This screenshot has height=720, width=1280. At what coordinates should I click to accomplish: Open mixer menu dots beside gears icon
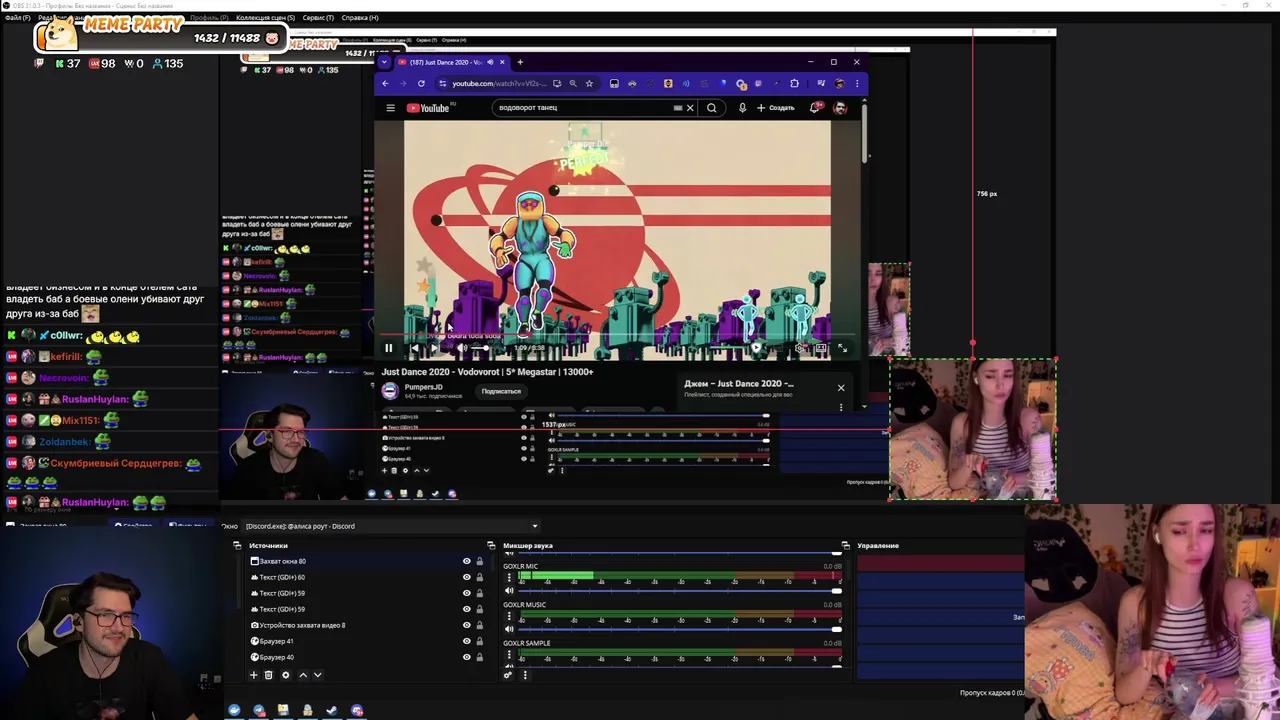click(x=524, y=675)
